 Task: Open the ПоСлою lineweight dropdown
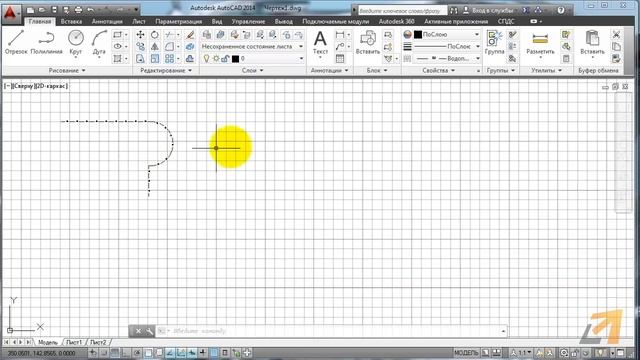447,47
